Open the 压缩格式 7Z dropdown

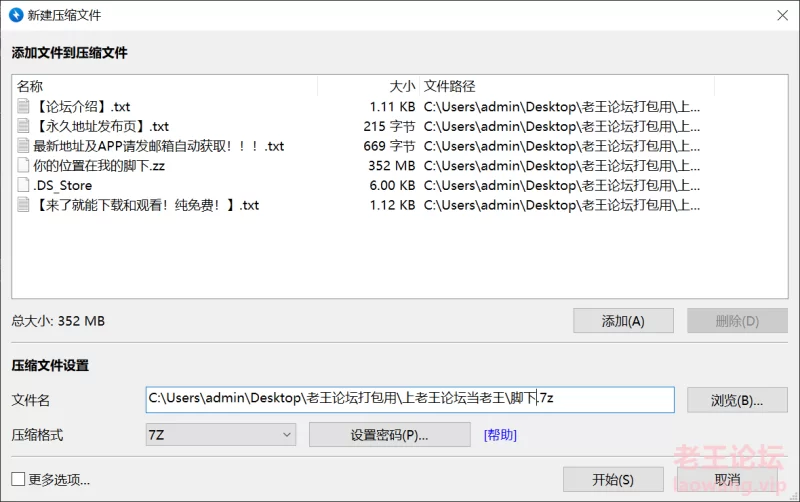[220, 435]
